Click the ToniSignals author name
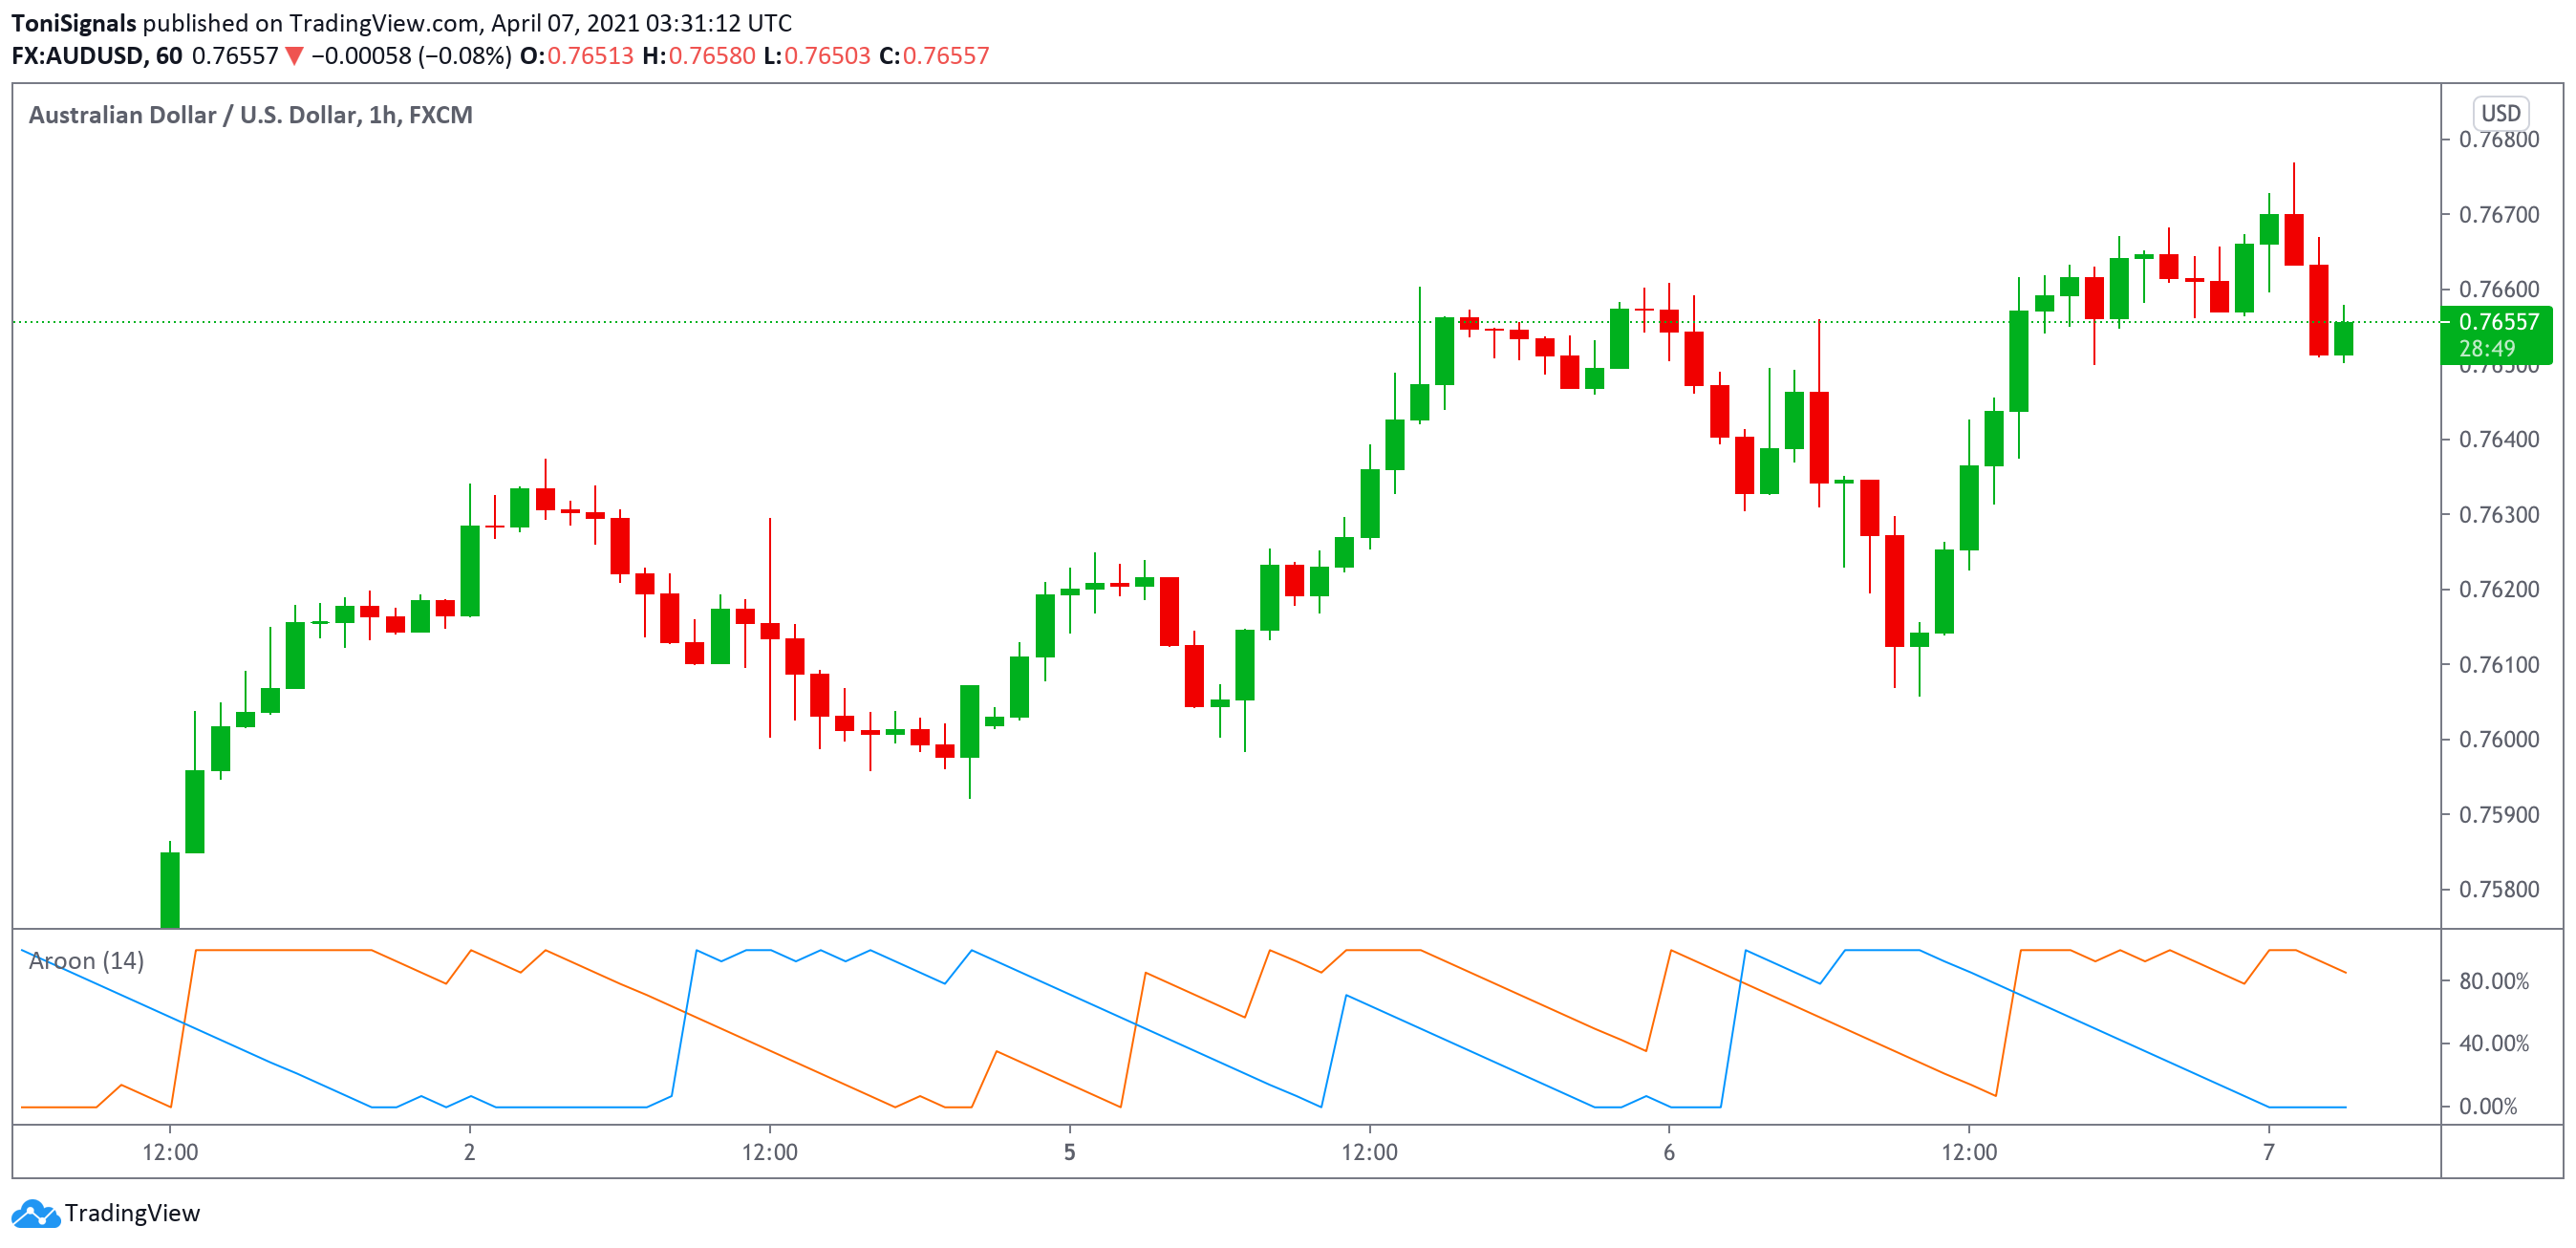Image resolution: width=2576 pixels, height=1248 pixels. point(73,23)
